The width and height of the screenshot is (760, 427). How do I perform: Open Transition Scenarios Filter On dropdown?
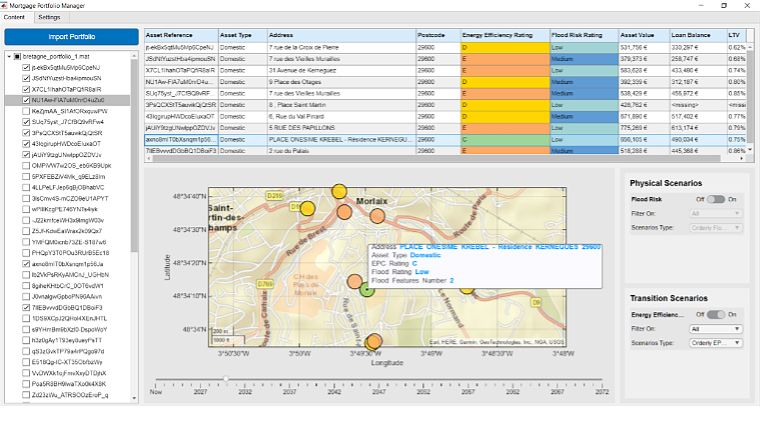(716, 328)
